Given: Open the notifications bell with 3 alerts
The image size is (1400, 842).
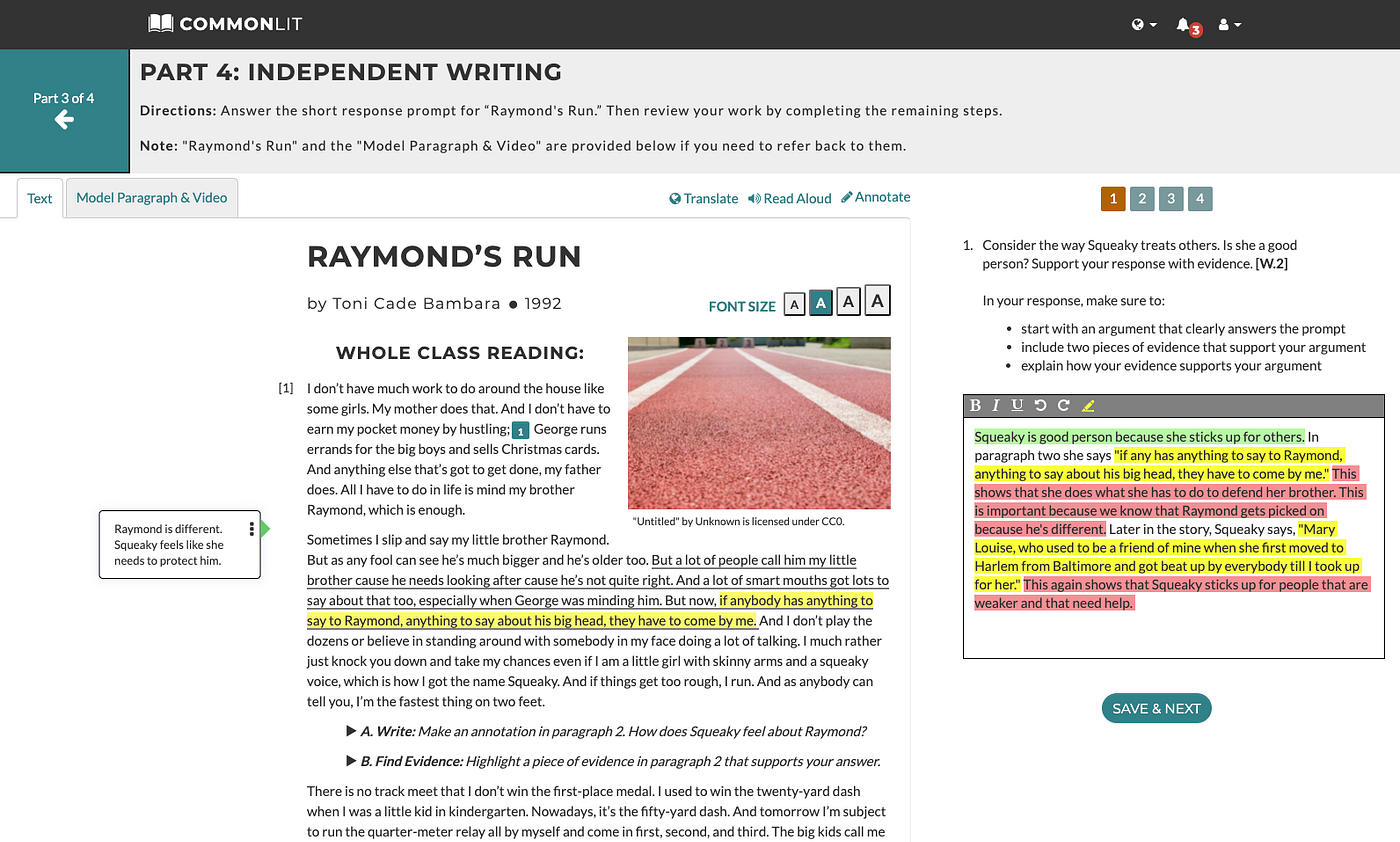Looking at the screenshot, I should tap(1188, 25).
